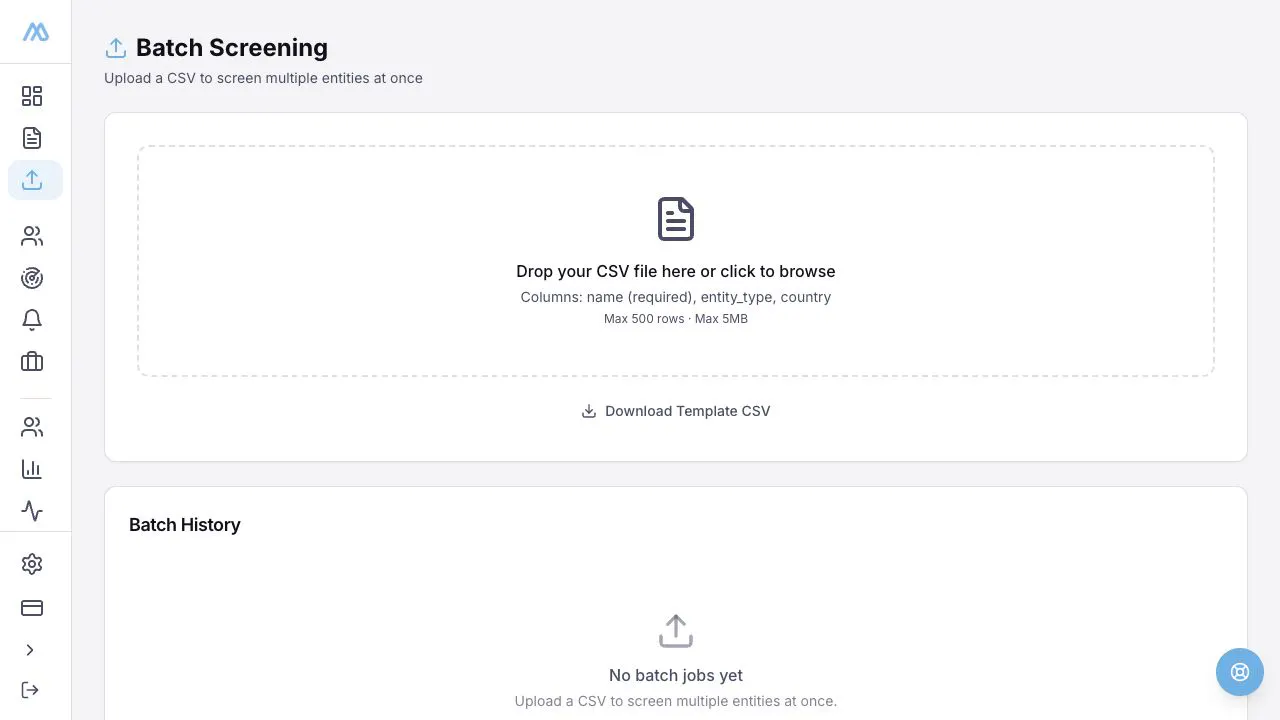Click the CSV drop zone to browse
Image resolution: width=1280 pixels, height=720 pixels.
(x=676, y=261)
